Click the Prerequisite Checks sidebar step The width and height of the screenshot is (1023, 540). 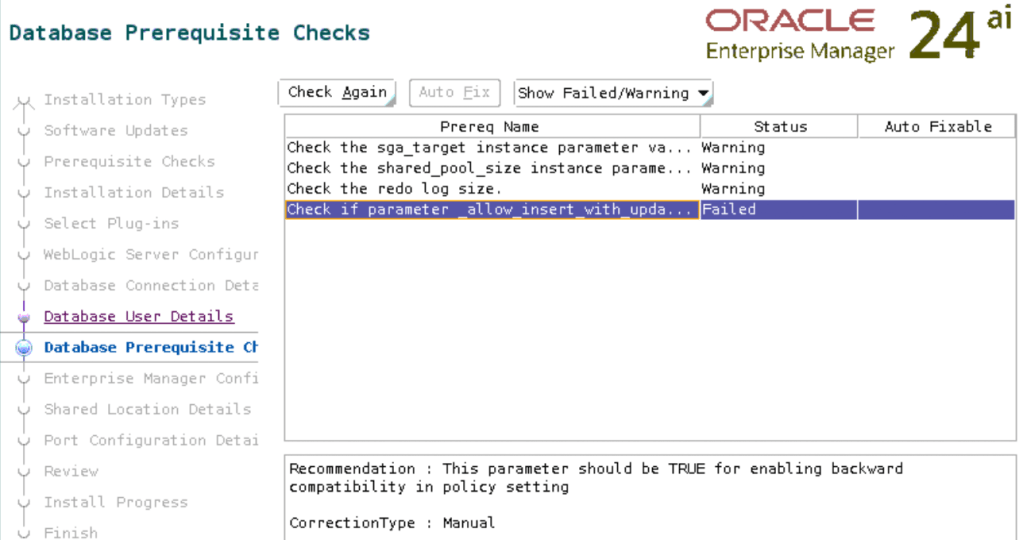[x=129, y=162]
